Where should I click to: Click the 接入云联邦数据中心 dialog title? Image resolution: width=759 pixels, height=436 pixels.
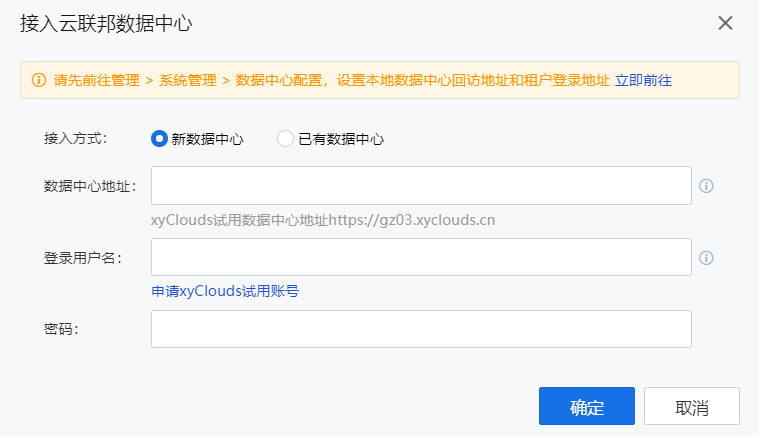click(x=106, y=23)
